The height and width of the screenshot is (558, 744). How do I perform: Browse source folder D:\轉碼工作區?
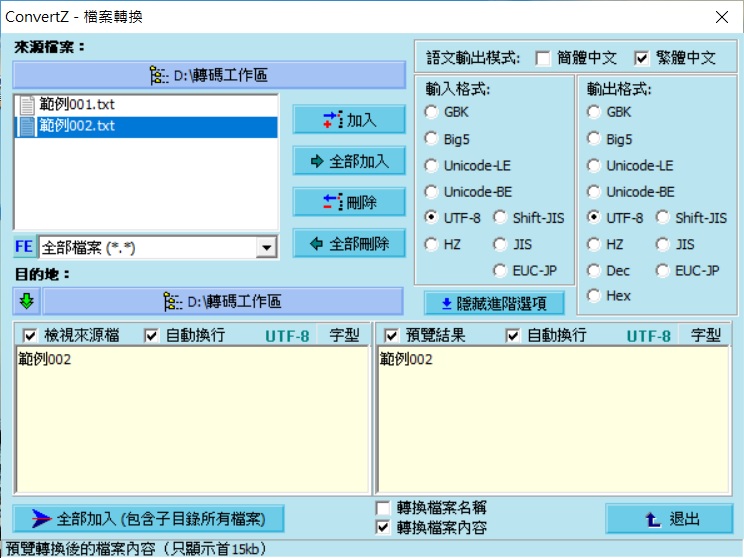coord(209,75)
